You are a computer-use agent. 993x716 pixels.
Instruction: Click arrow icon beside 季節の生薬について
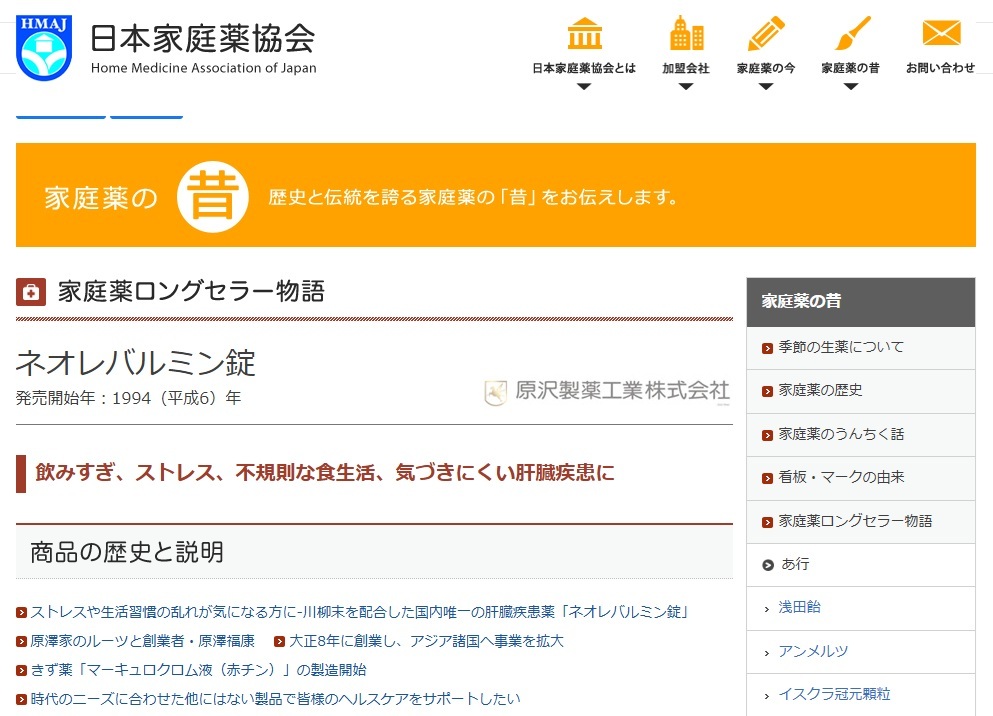tap(768, 348)
